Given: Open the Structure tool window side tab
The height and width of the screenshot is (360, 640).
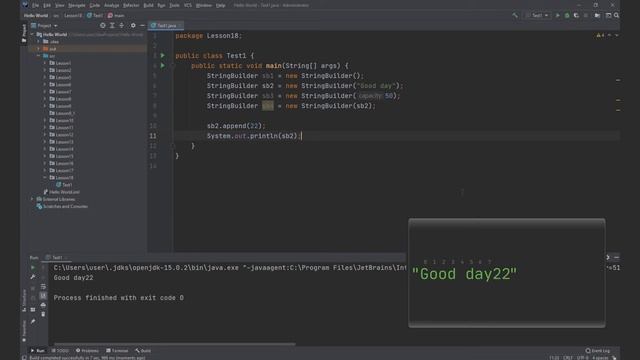Looking at the screenshot, I should (24, 300).
